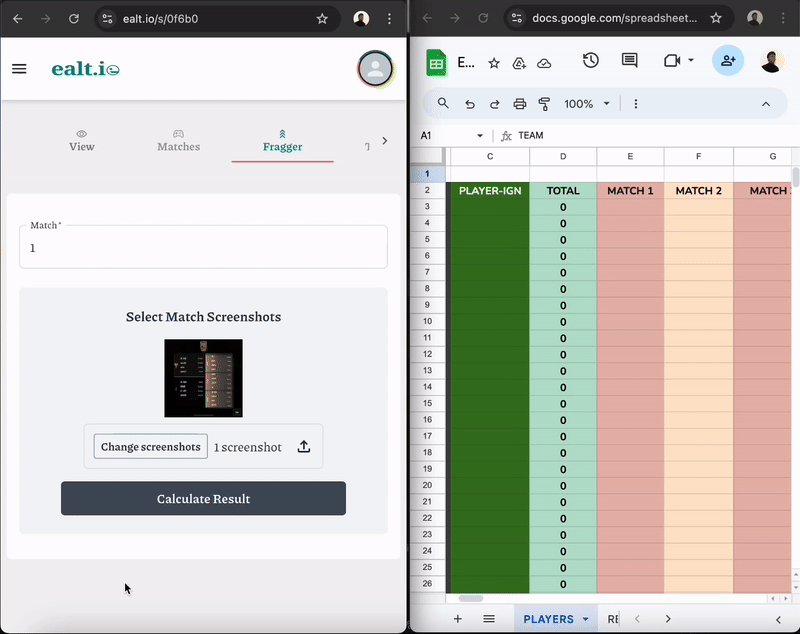Open the A1 name box dropdown
Image resolution: width=800 pixels, height=634 pixels.
(x=480, y=136)
